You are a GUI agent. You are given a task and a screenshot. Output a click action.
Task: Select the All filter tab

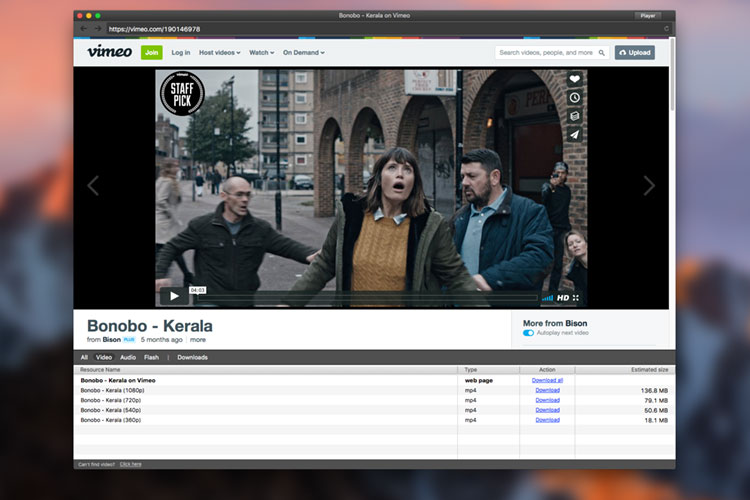[84, 357]
